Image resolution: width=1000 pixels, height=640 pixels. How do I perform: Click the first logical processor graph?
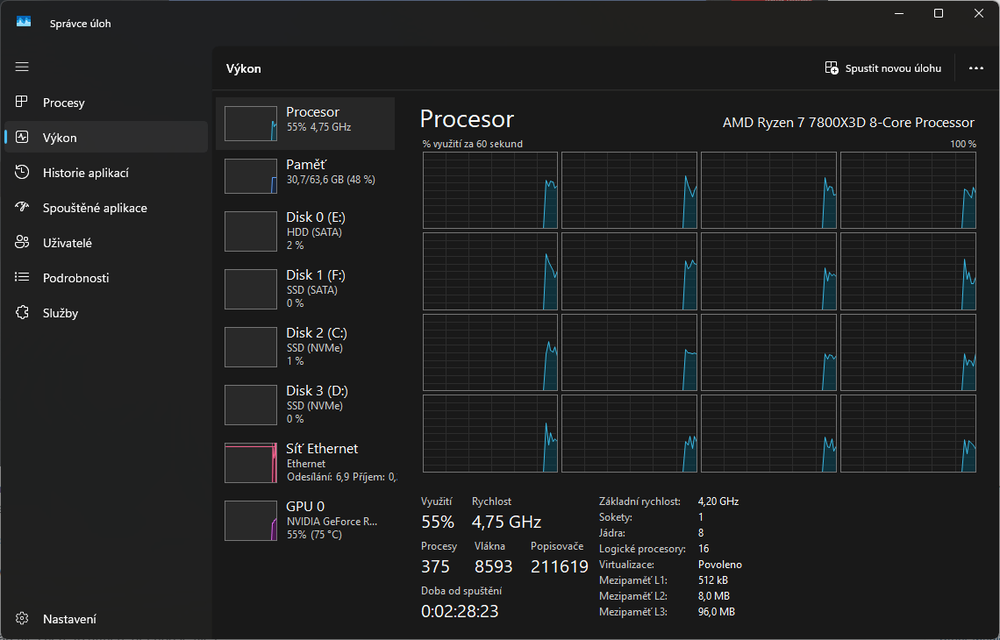click(x=490, y=191)
